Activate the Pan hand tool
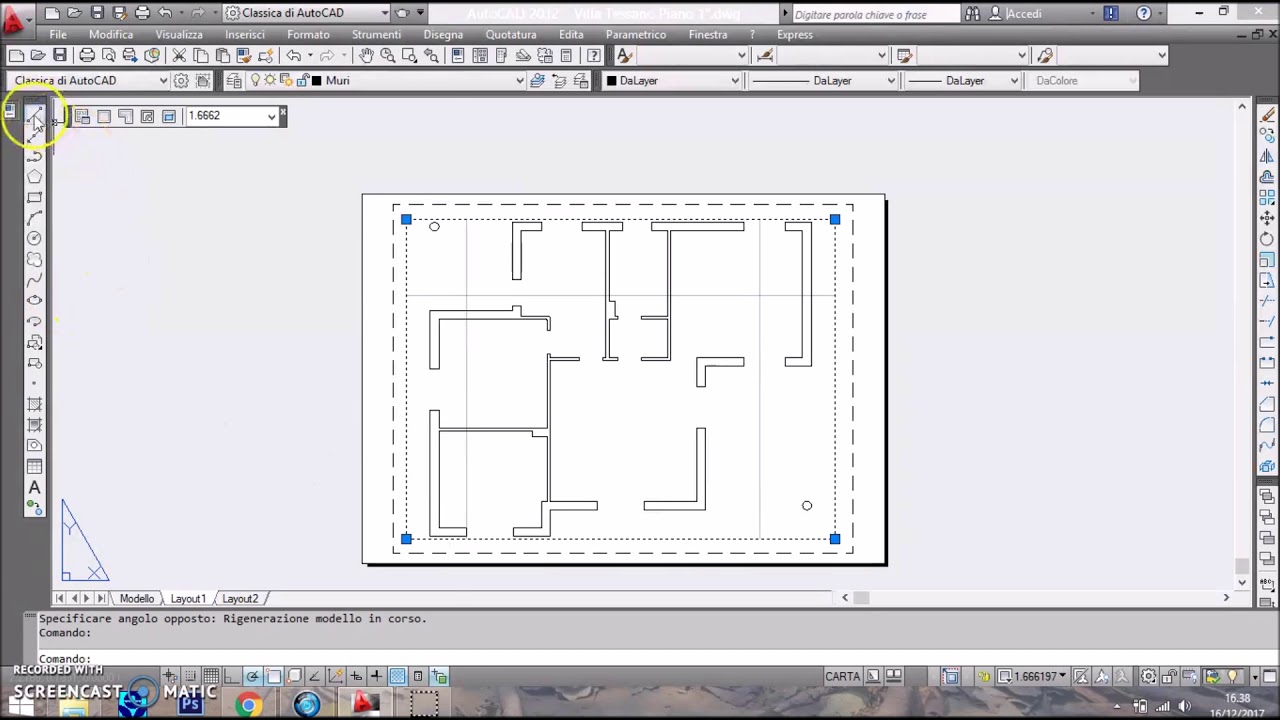 pos(366,55)
